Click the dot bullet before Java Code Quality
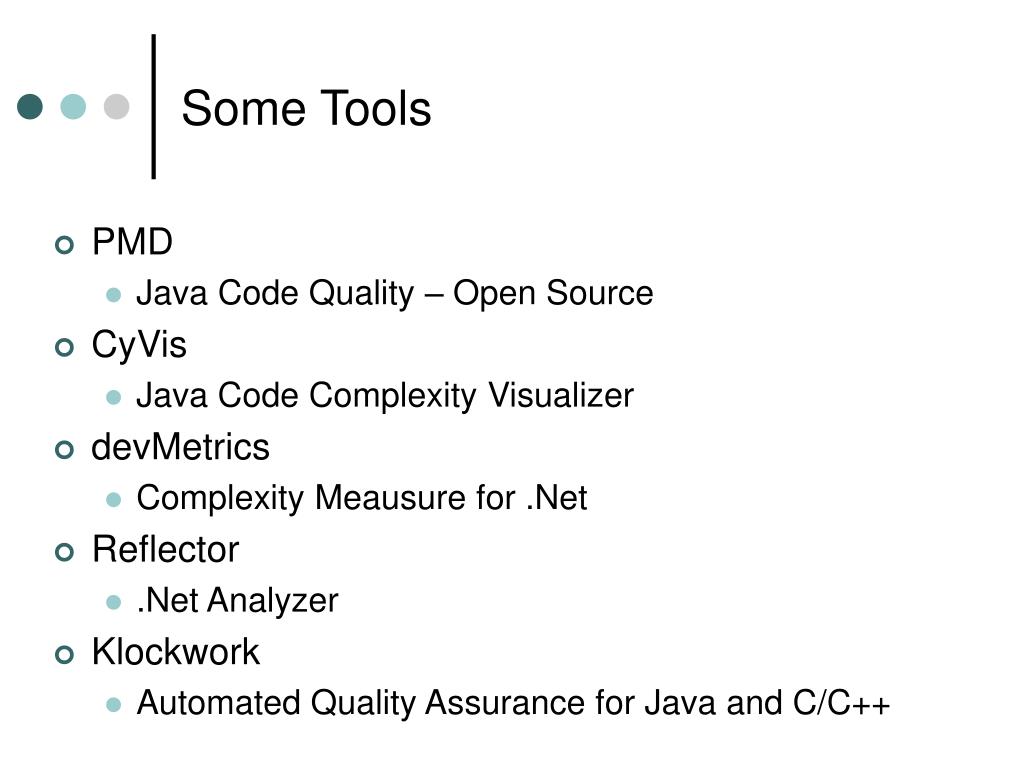 click(x=114, y=295)
